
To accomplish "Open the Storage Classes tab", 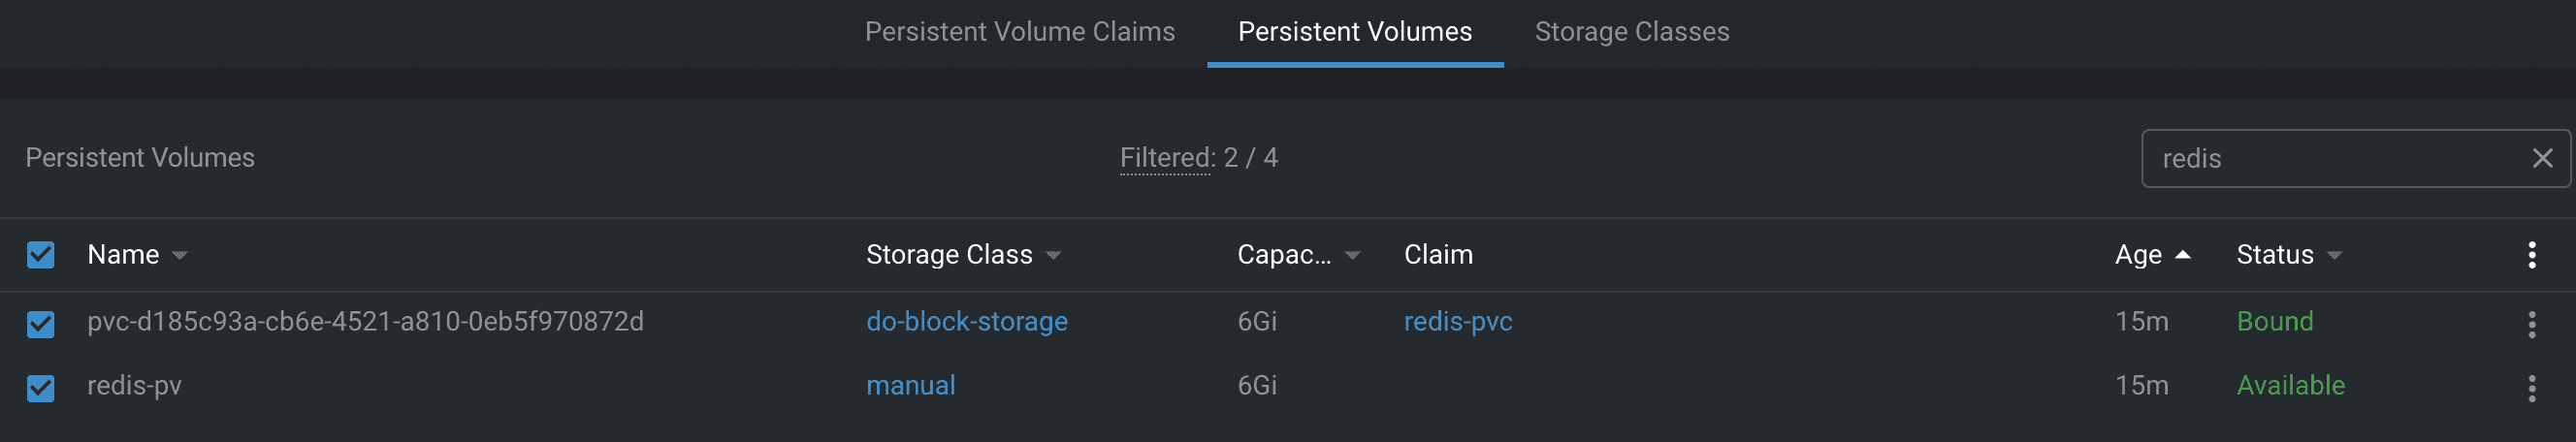I will (x=1632, y=32).
